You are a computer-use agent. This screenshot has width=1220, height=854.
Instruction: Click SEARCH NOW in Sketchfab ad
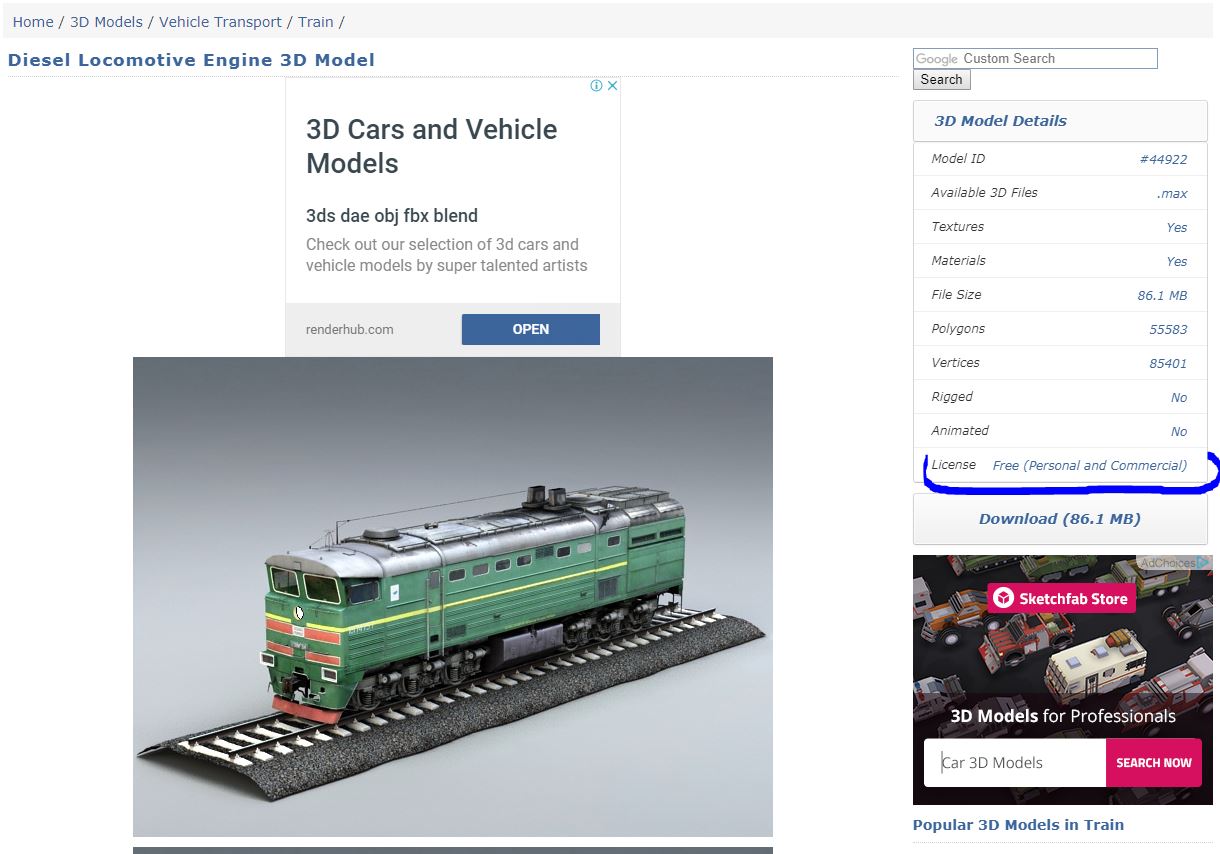1154,763
